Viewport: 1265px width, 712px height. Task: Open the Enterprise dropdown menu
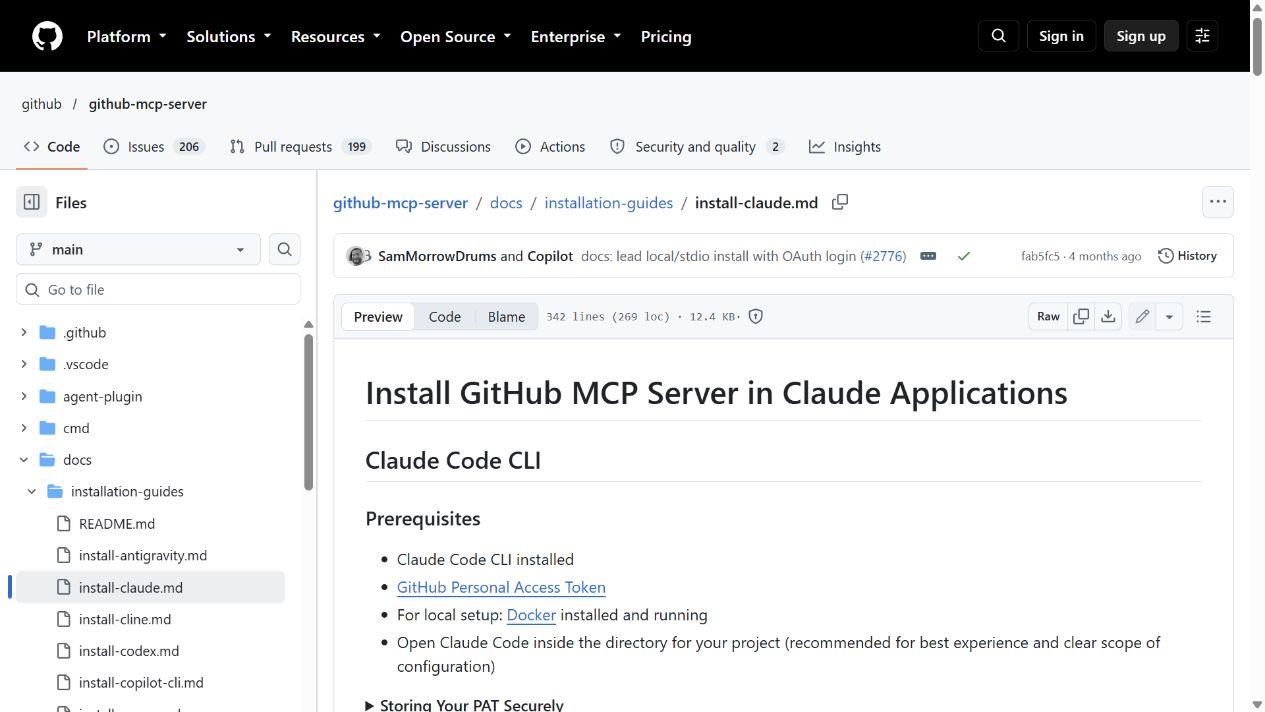click(575, 36)
